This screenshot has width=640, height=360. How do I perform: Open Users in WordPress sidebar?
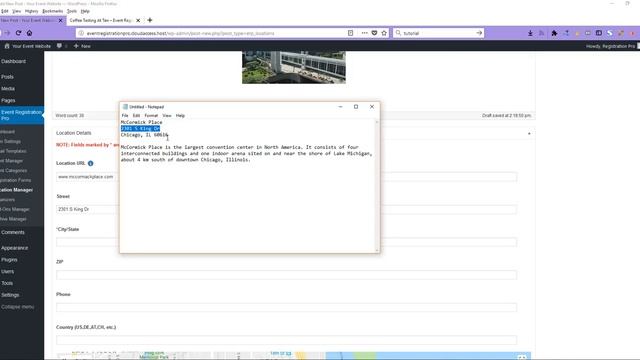7,271
